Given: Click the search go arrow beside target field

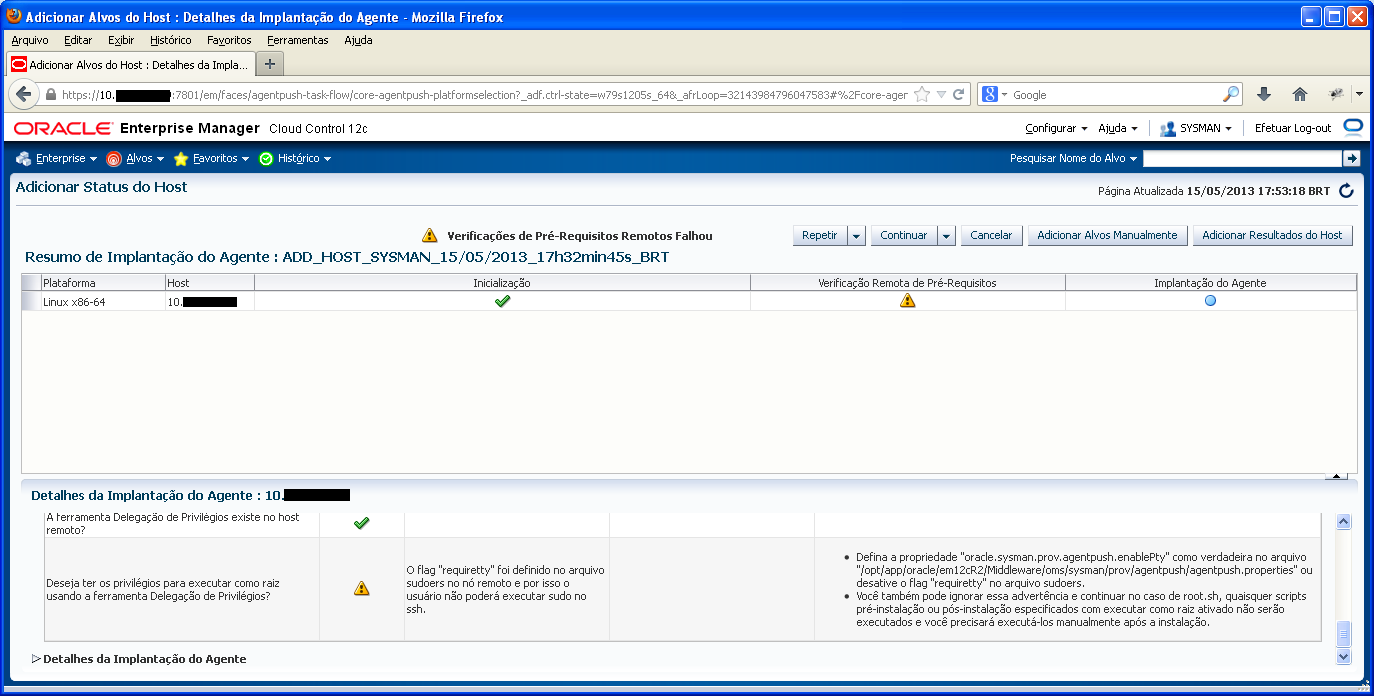Looking at the screenshot, I should (1352, 158).
